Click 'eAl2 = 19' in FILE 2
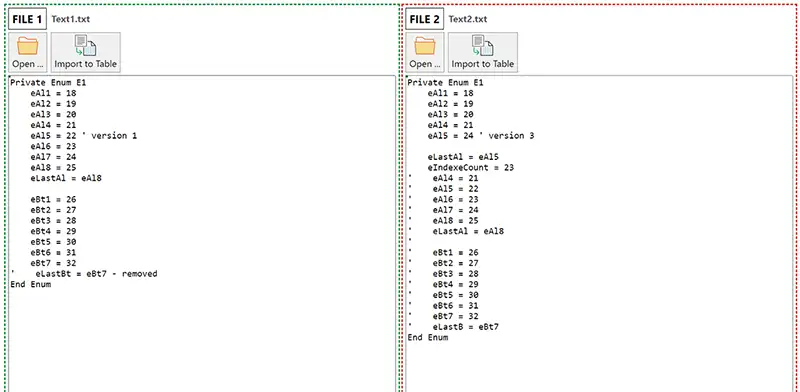Image resolution: width=800 pixels, height=392 pixels. 451,104
